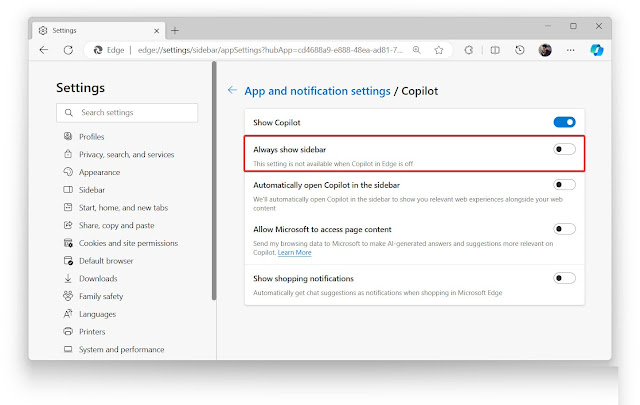
Task: Add page to favorites star icon
Action: (439, 50)
